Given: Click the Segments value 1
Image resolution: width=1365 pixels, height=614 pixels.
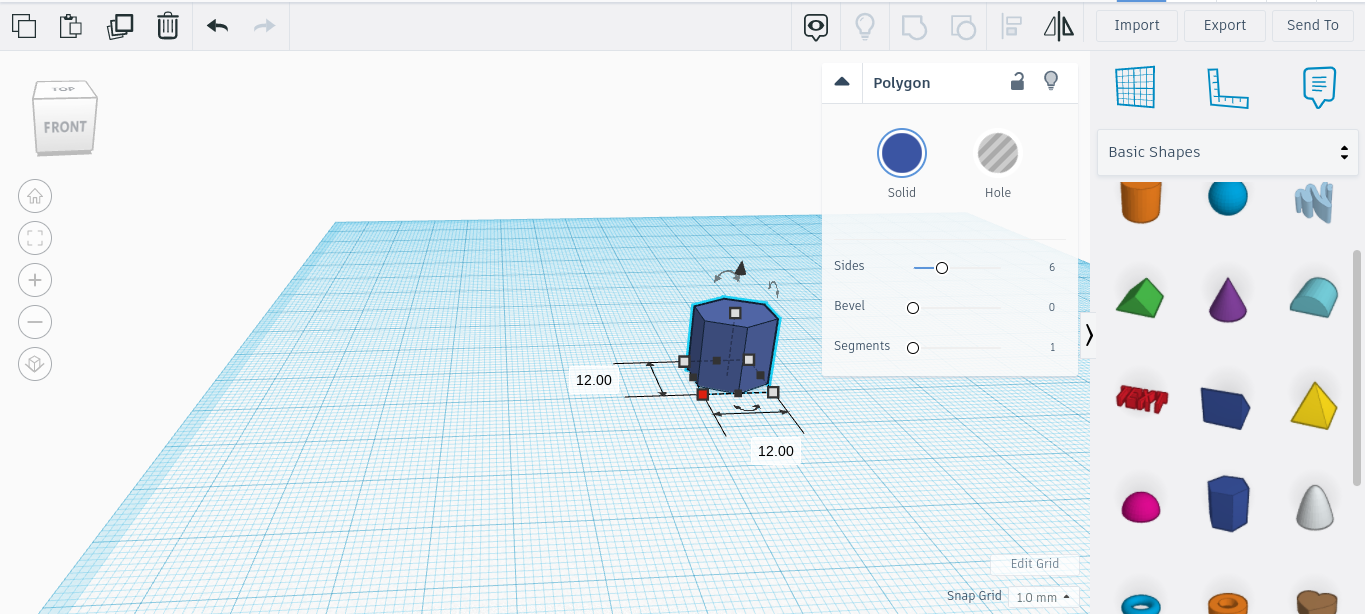Looking at the screenshot, I should (x=1052, y=347).
